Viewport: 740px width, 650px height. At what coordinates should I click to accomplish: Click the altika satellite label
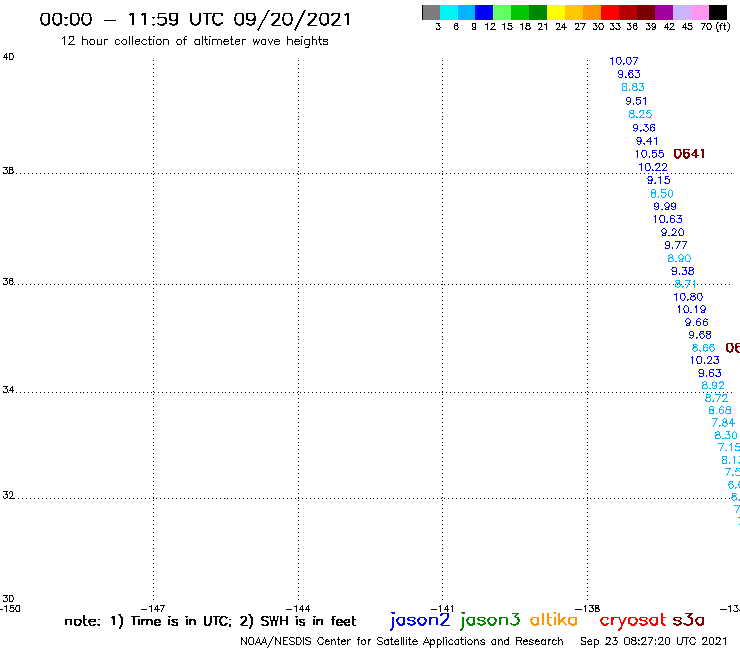[554, 620]
